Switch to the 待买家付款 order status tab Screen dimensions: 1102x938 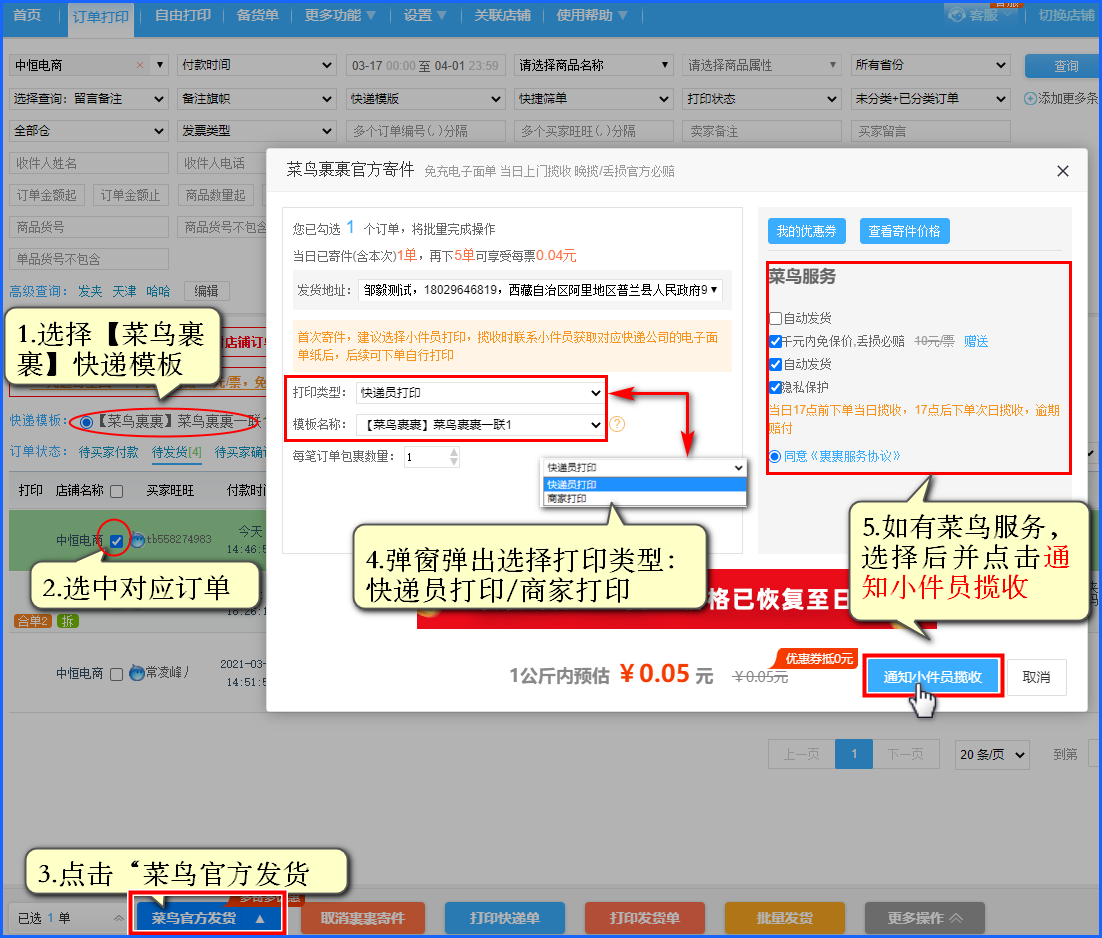point(108,452)
